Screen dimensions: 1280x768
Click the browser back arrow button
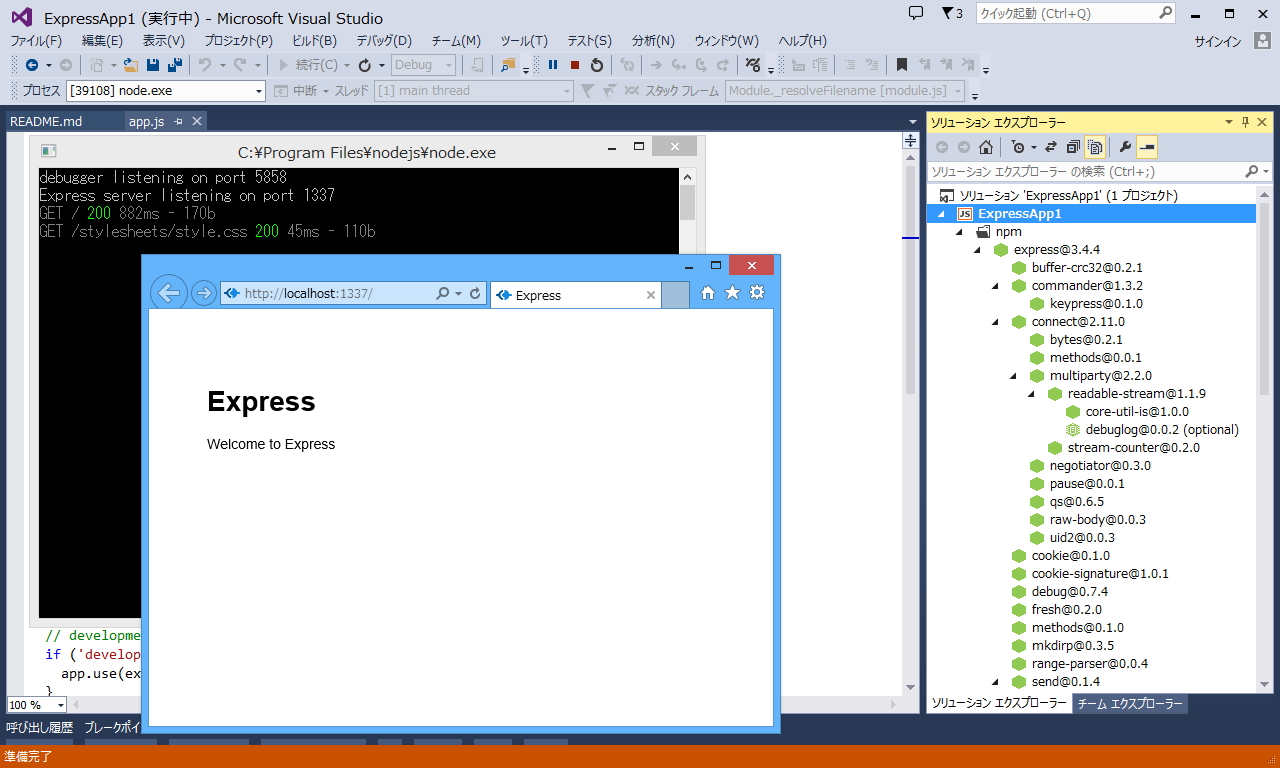(x=169, y=293)
